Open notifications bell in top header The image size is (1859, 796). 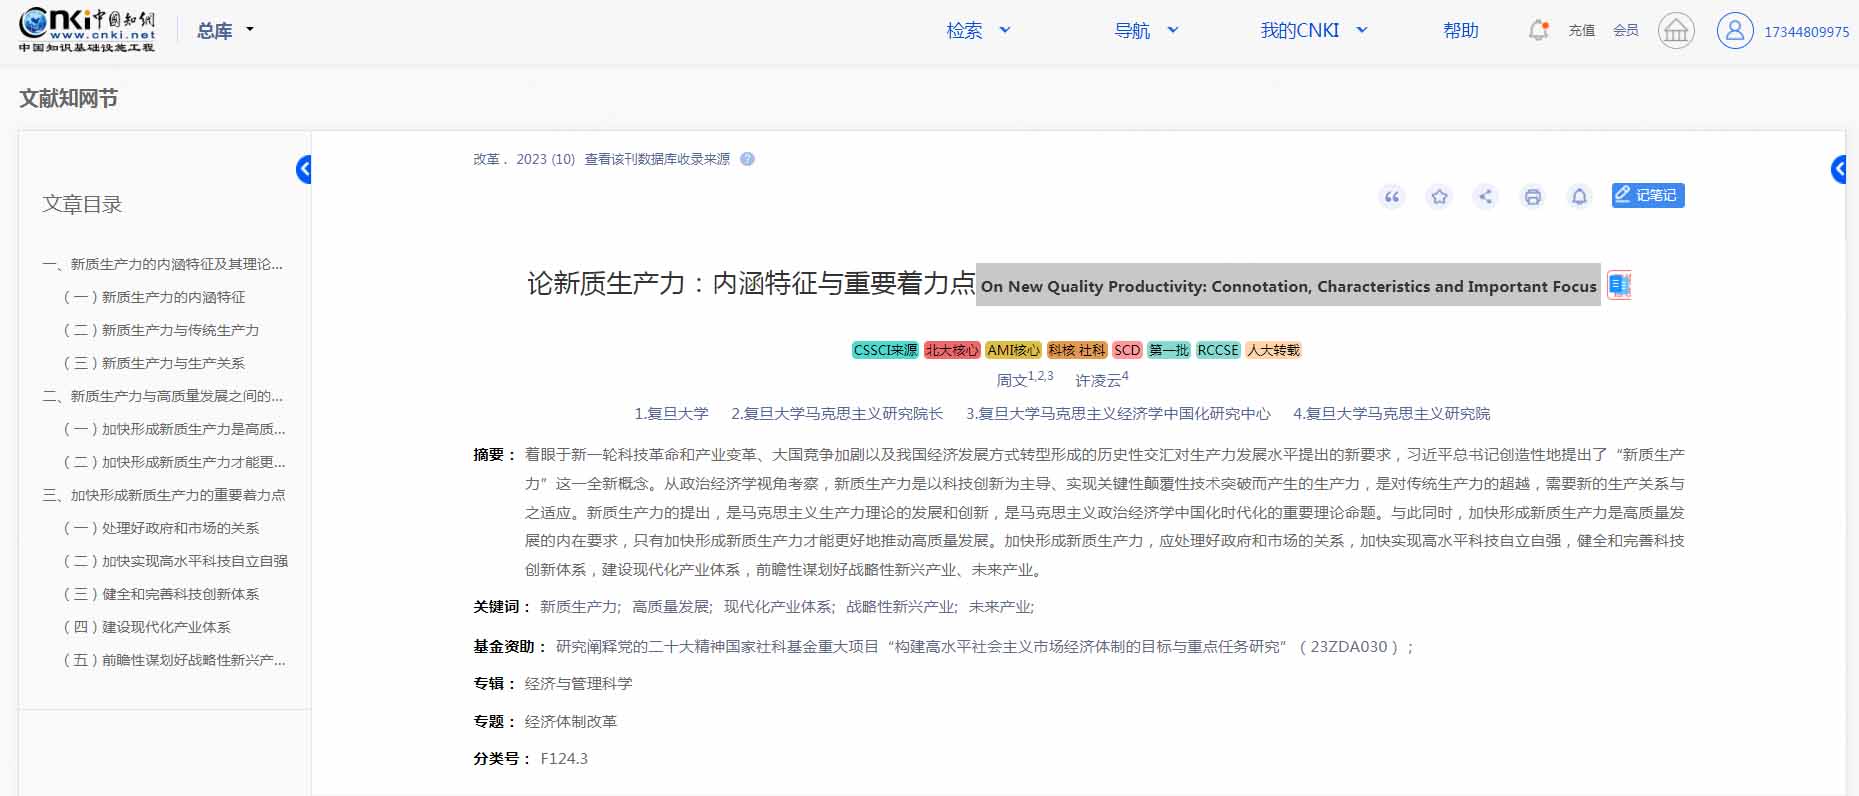point(1538,31)
